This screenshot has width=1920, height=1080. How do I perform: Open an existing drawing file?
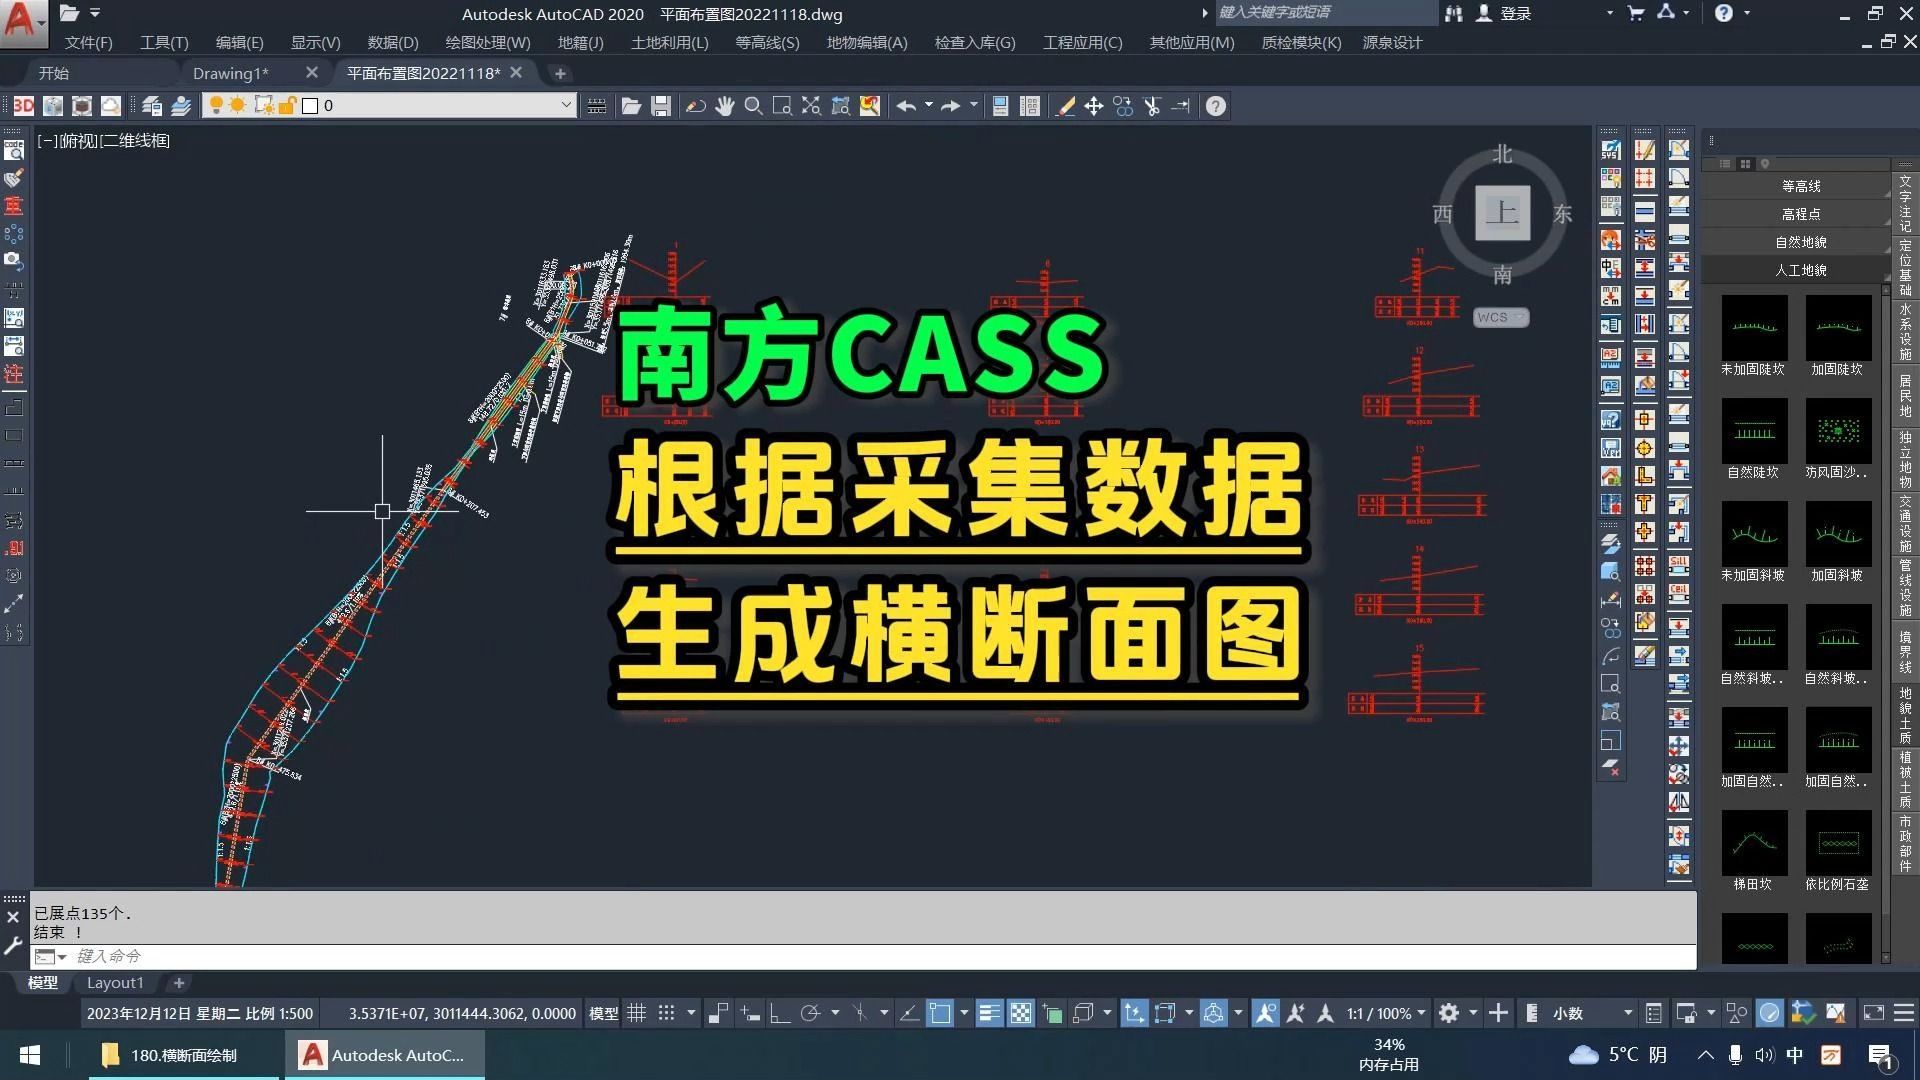[x=631, y=105]
